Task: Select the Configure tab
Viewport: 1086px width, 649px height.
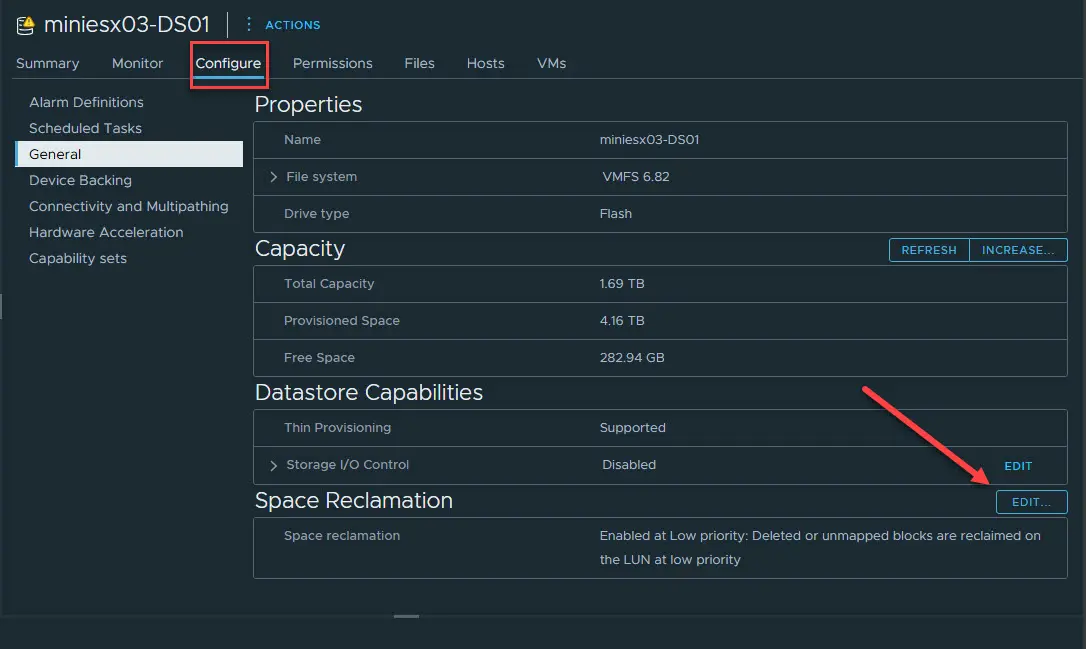Action: pyautogui.click(x=228, y=63)
